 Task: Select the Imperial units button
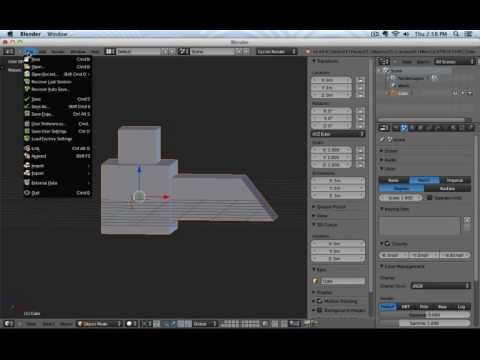pyautogui.click(x=456, y=180)
